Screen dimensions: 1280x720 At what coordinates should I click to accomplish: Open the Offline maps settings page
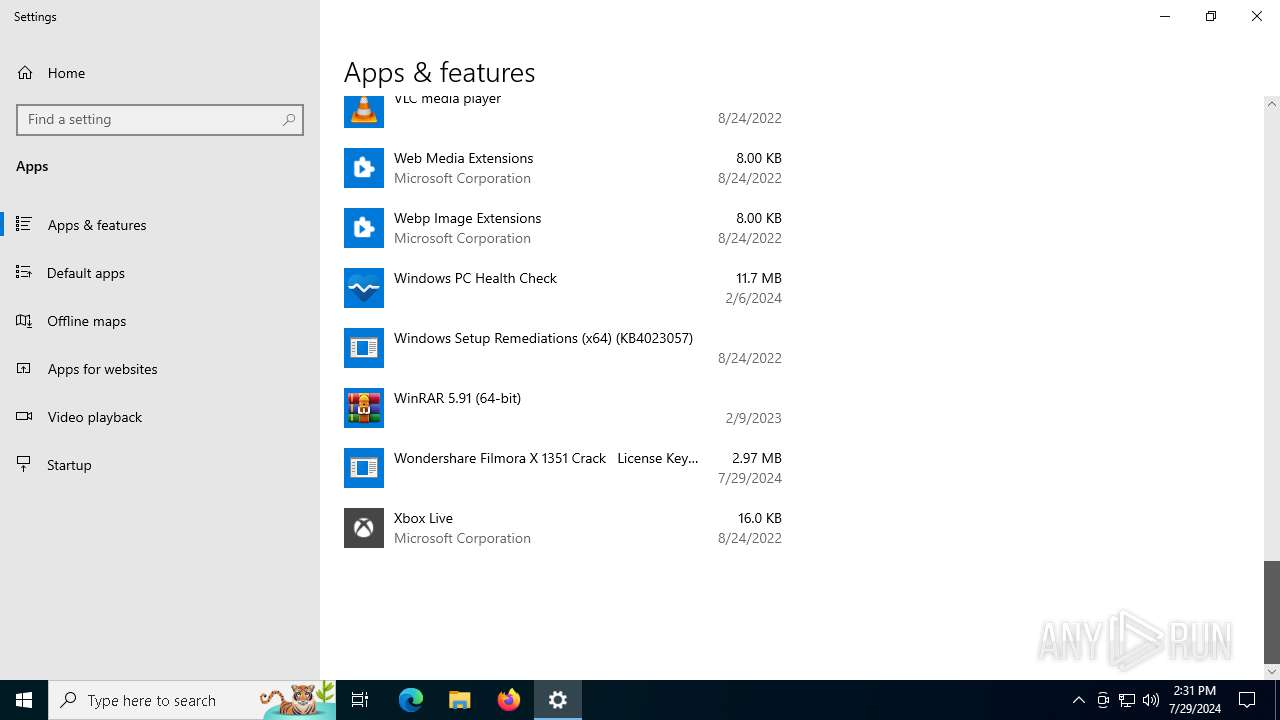point(160,321)
